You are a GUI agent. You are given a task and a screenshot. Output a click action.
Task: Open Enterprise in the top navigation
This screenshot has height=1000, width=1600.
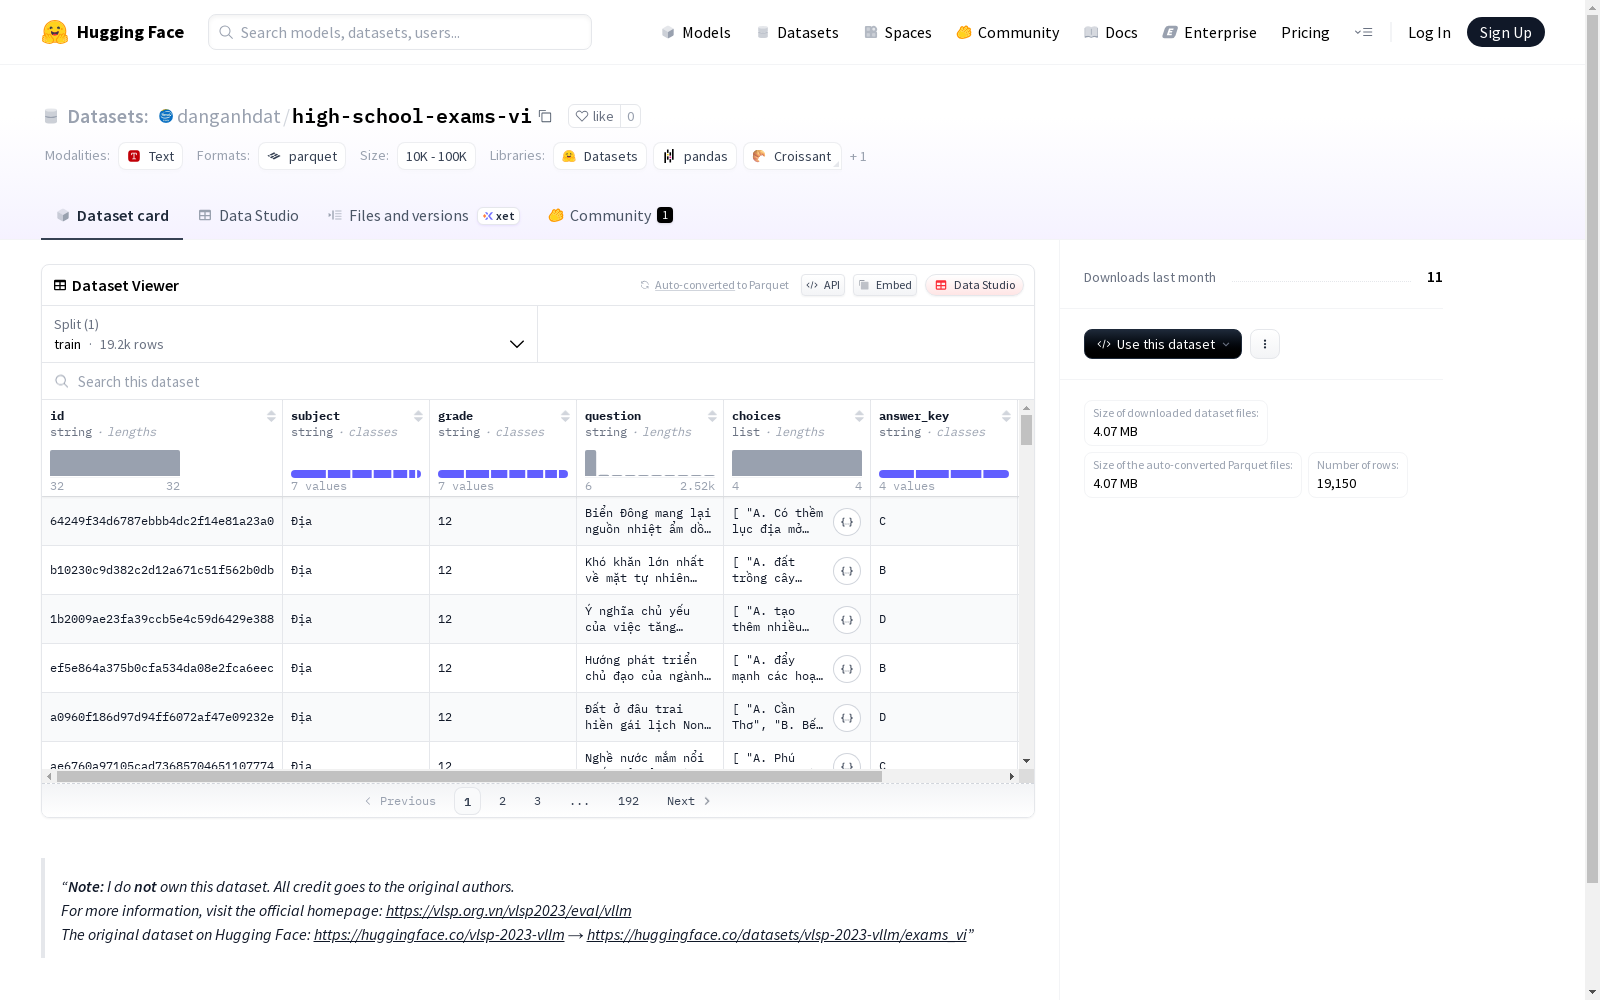(x=1209, y=32)
